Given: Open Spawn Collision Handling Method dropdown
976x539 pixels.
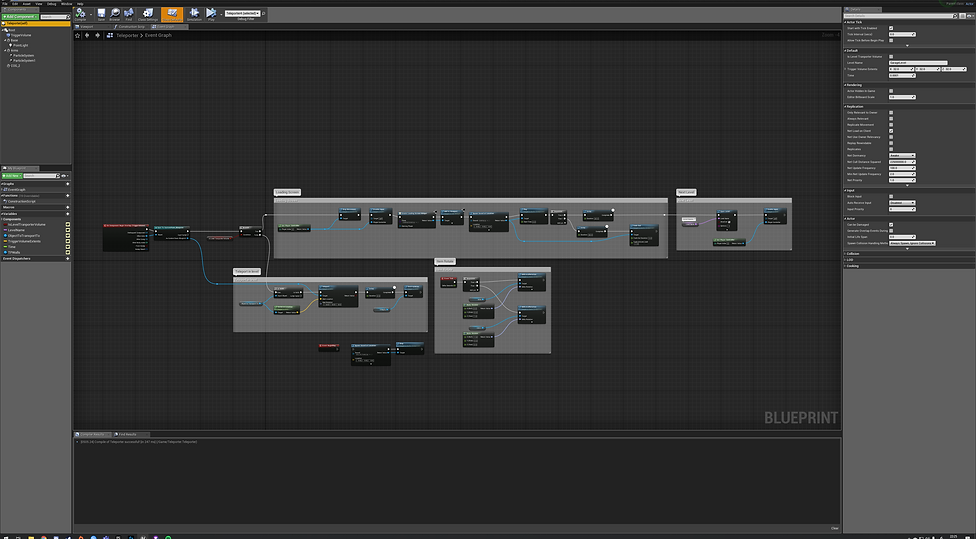Looking at the screenshot, I should [x=912, y=243].
